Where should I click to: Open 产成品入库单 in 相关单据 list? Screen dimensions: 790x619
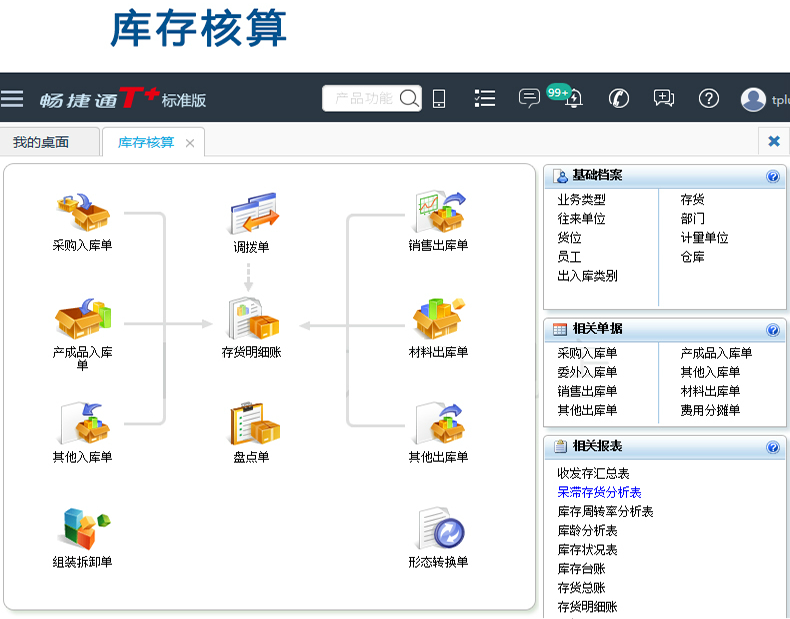[x=716, y=353]
